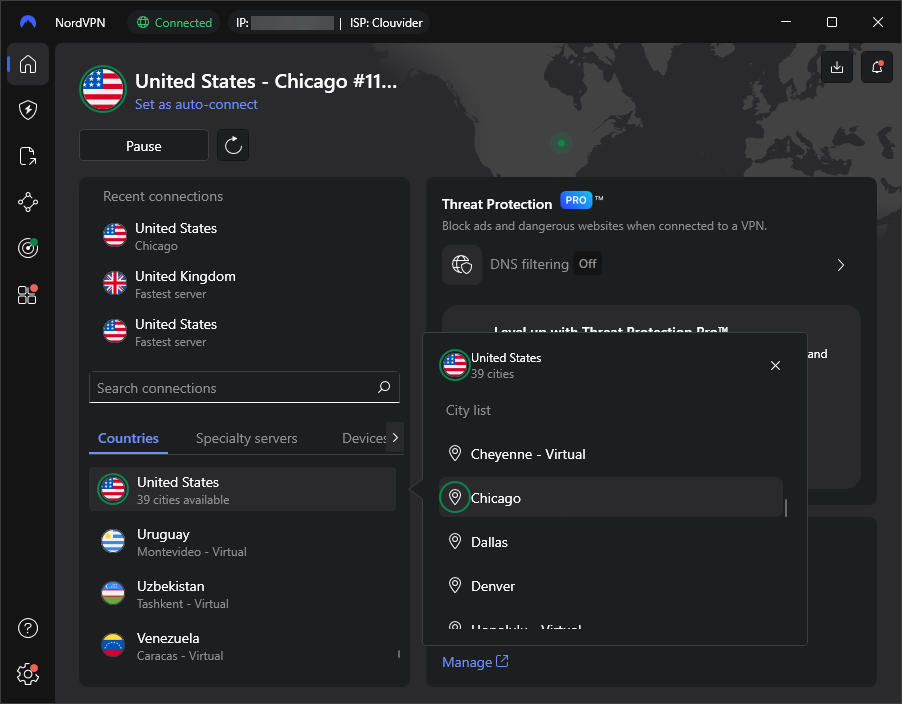Click the download update icon
This screenshot has height=704, width=902.
pos(837,67)
